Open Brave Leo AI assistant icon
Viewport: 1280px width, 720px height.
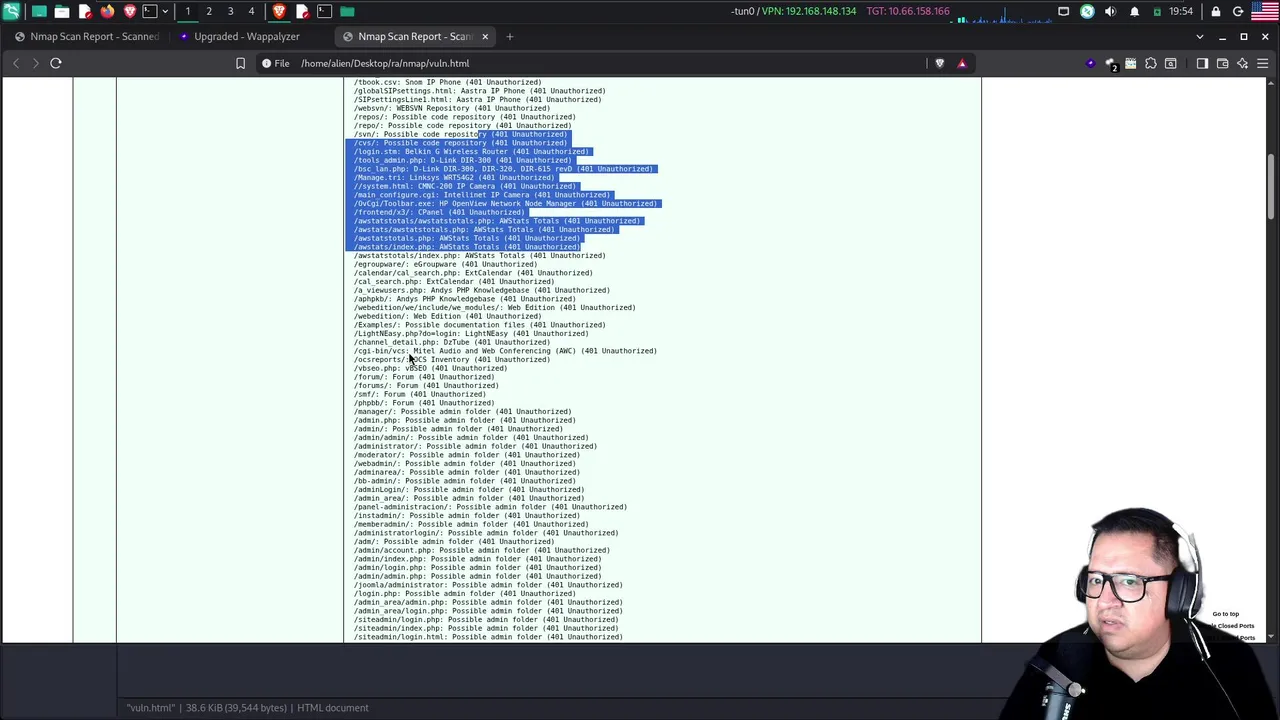point(1242,63)
